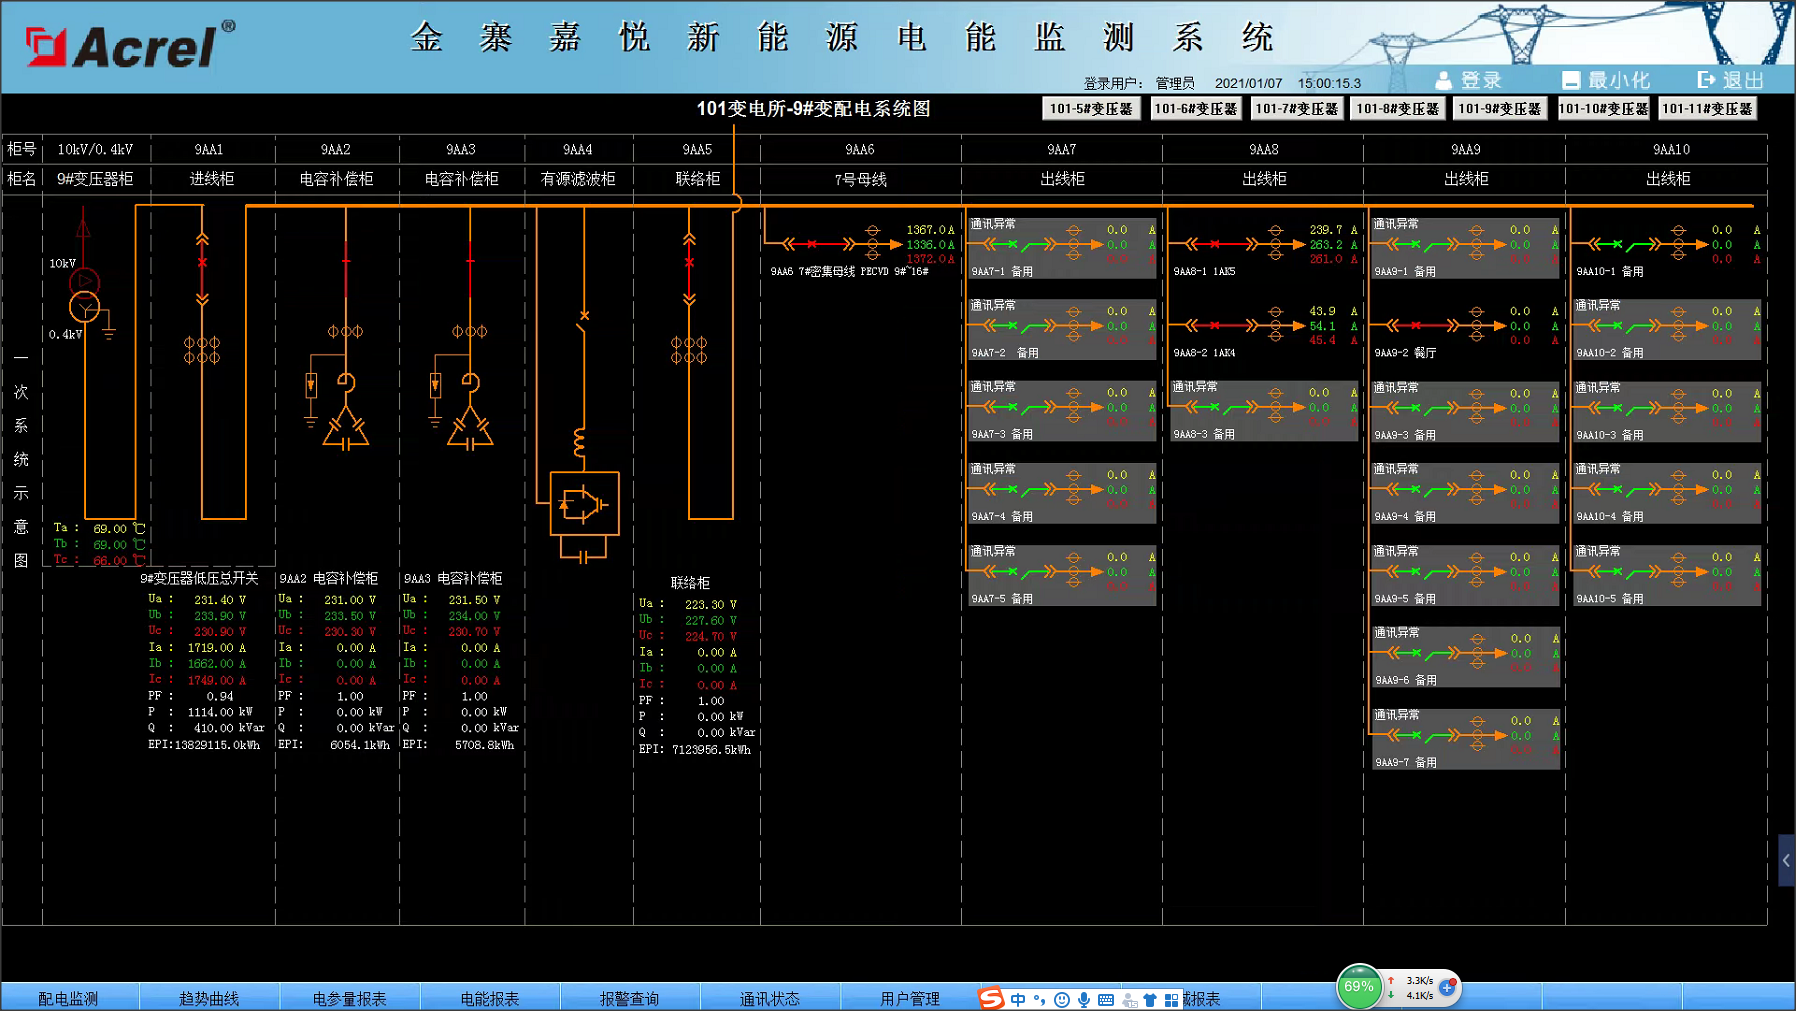The width and height of the screenshot is (1796, 1011).
Task: Click the Sogou input method logo
Action: 990,998
